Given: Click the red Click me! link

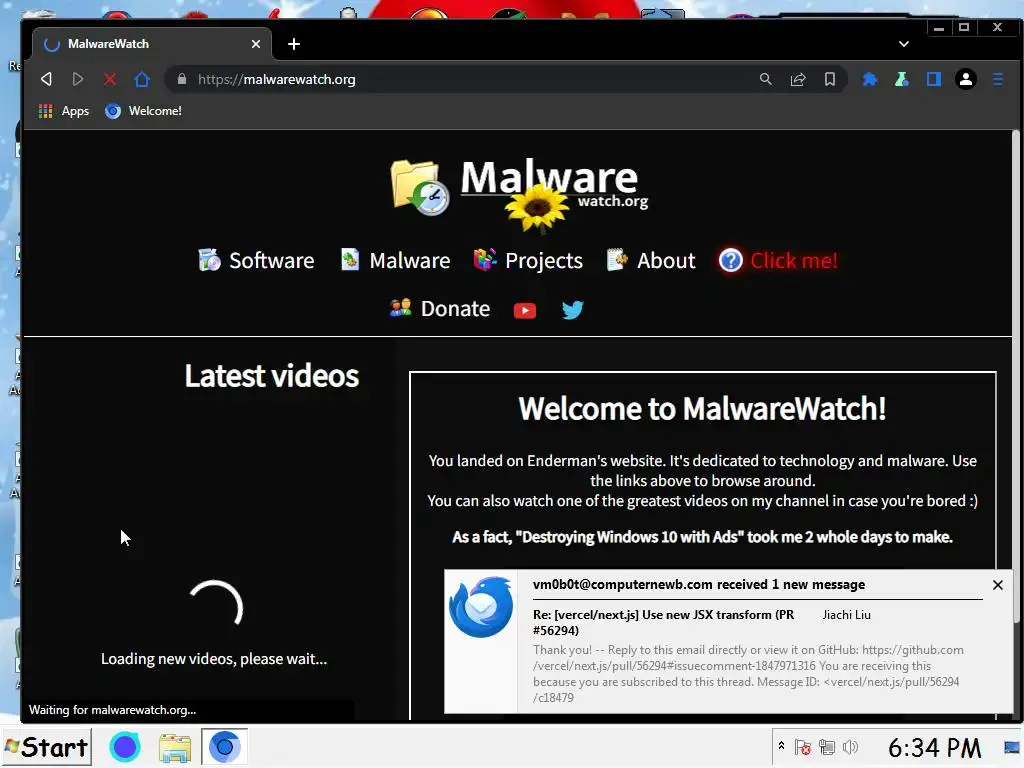Looking at the screenshot, I should [793, 261].
